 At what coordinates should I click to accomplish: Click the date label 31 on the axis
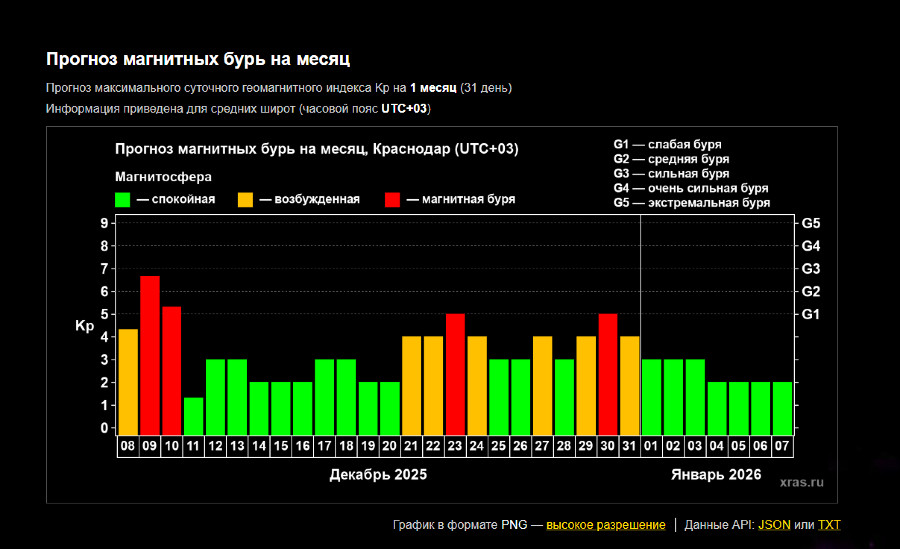[630, 447]
